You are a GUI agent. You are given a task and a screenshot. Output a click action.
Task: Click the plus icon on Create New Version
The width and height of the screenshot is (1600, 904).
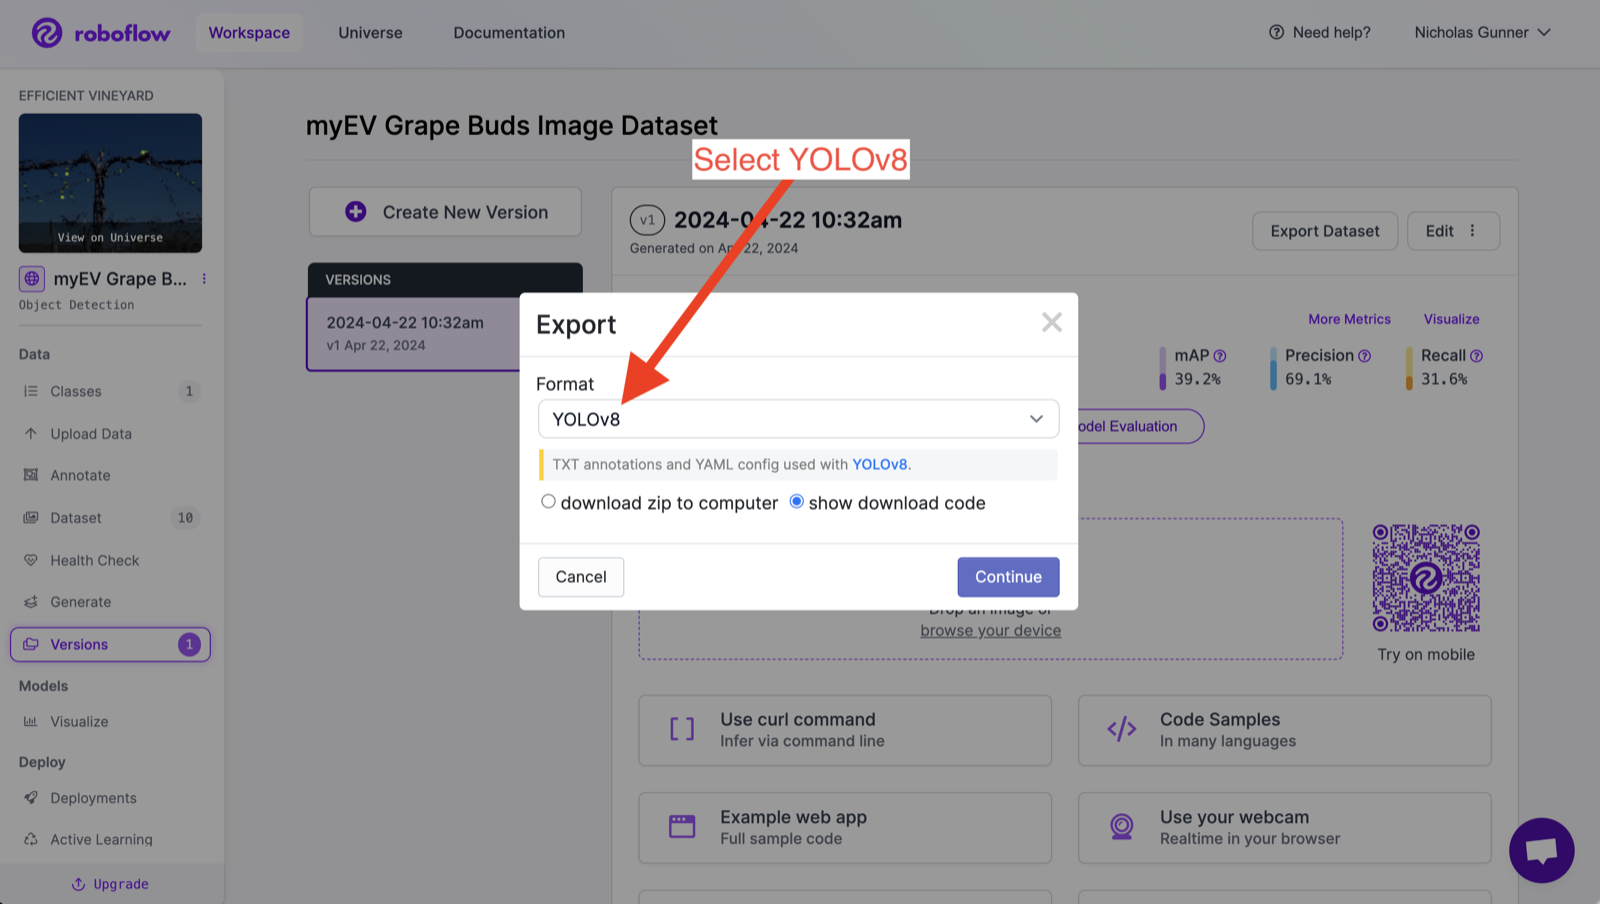click(355, 211)
